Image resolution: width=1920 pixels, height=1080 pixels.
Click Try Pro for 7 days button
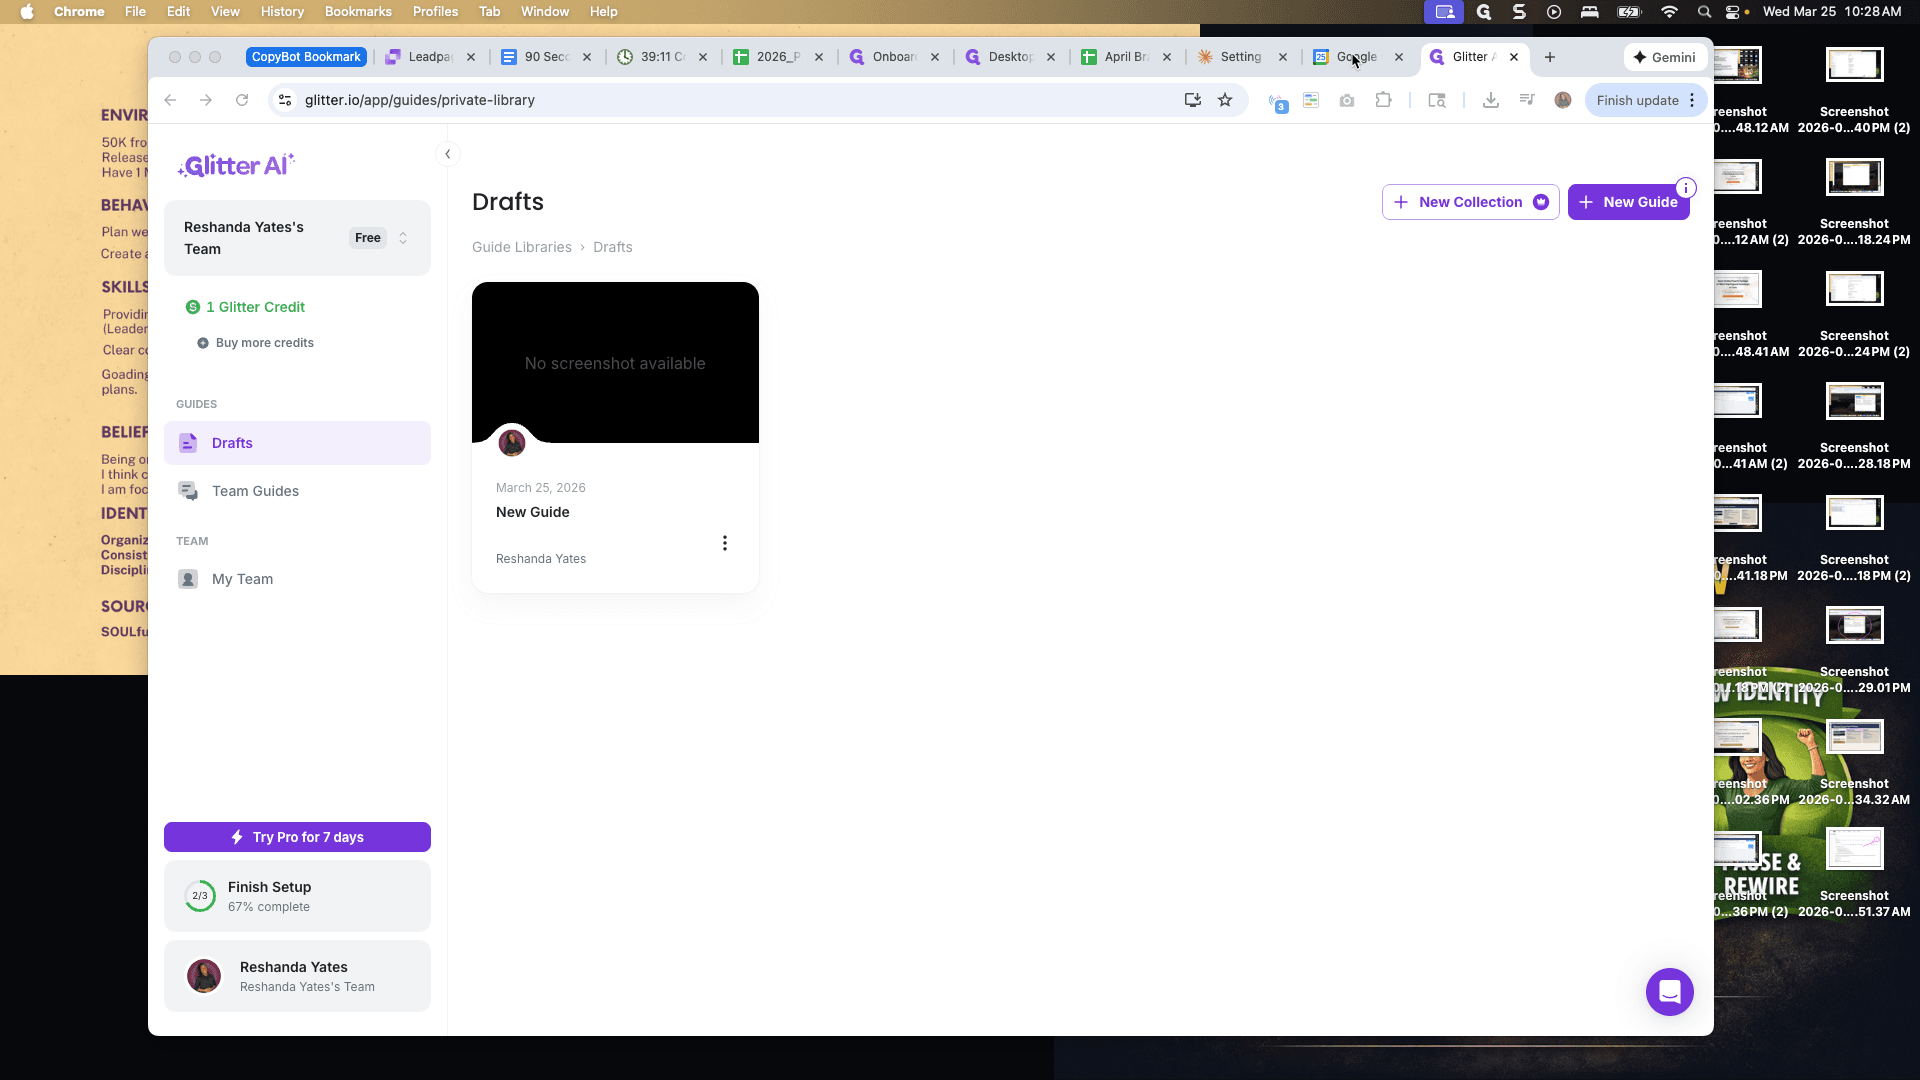click(297, 837)
